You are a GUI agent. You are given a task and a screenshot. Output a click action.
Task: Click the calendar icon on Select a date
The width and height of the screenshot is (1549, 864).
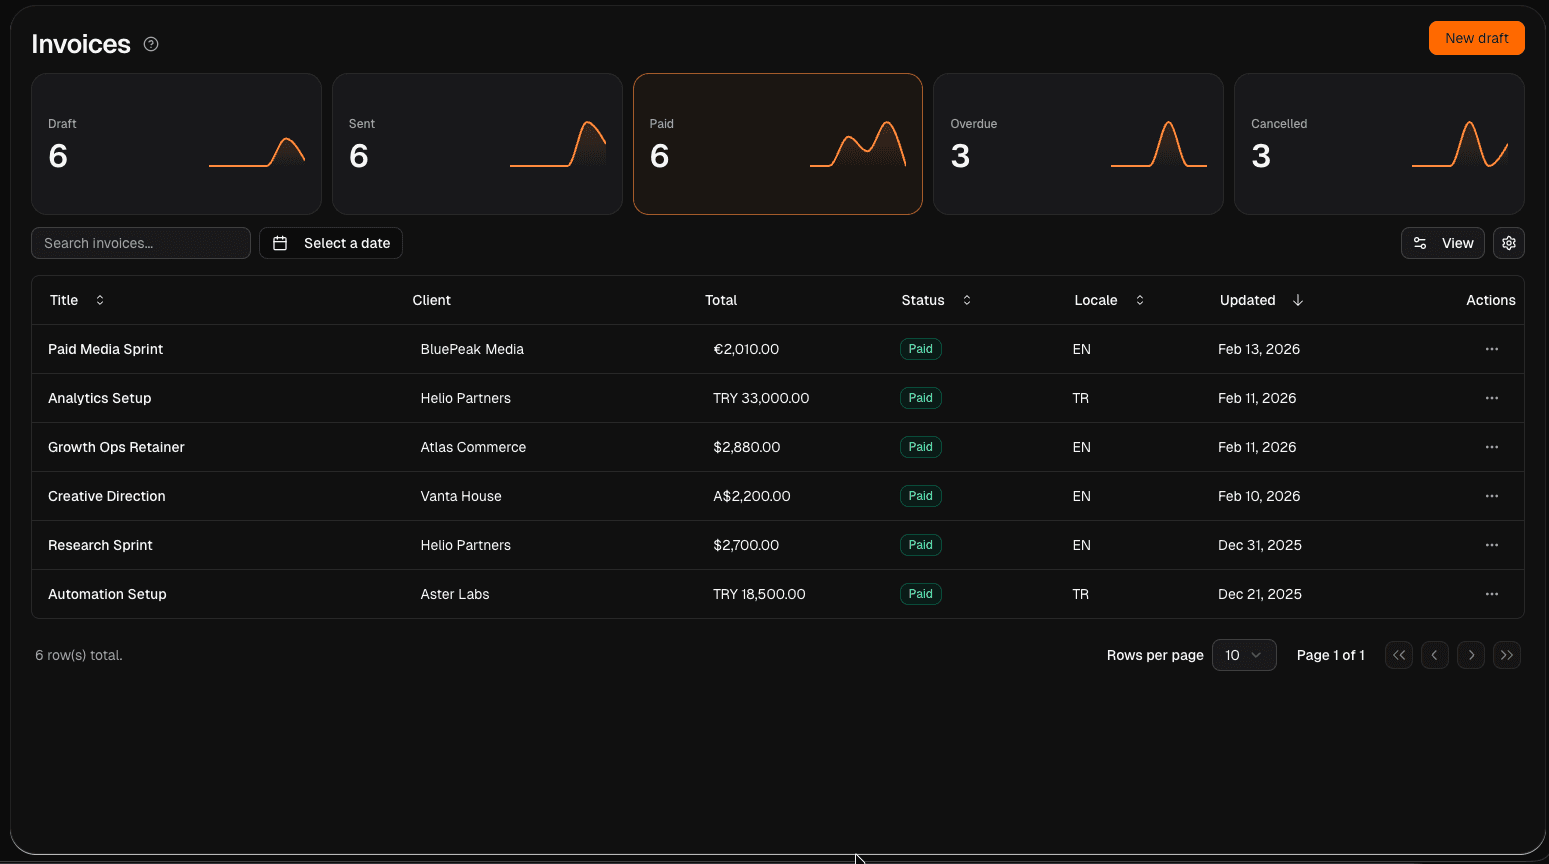point(279,243)
